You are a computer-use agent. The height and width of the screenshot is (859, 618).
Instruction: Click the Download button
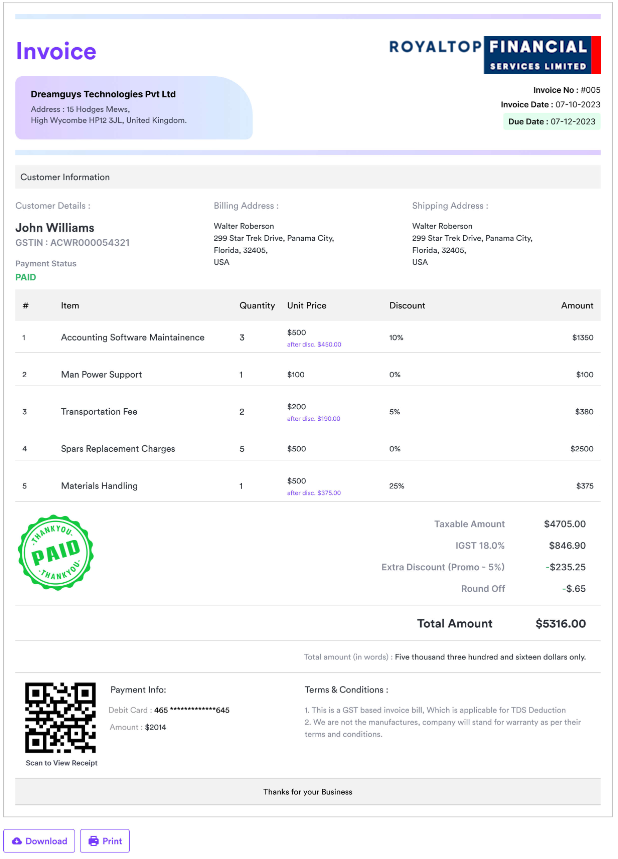click(39, 841)
